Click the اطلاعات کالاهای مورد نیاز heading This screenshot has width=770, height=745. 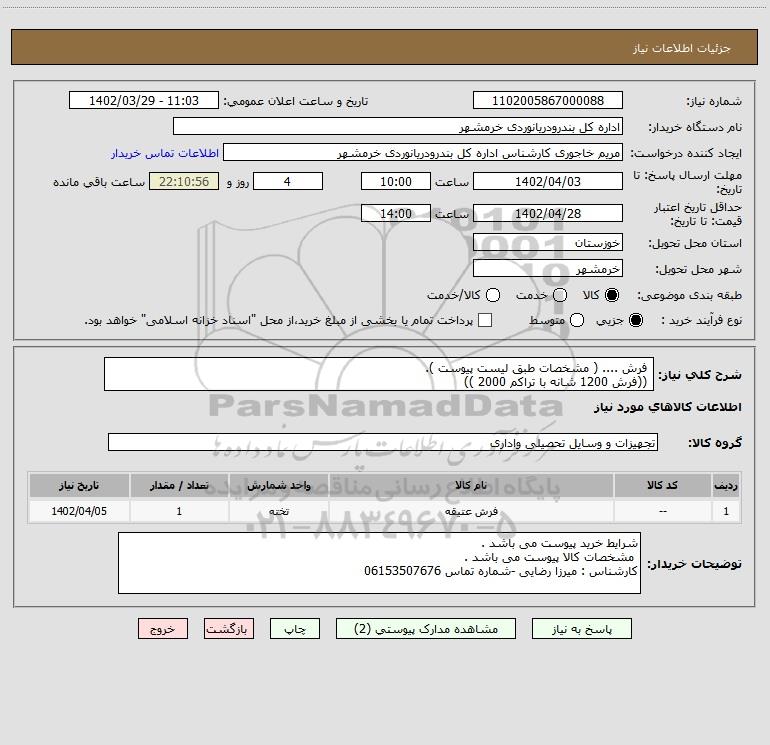(668, 407)
